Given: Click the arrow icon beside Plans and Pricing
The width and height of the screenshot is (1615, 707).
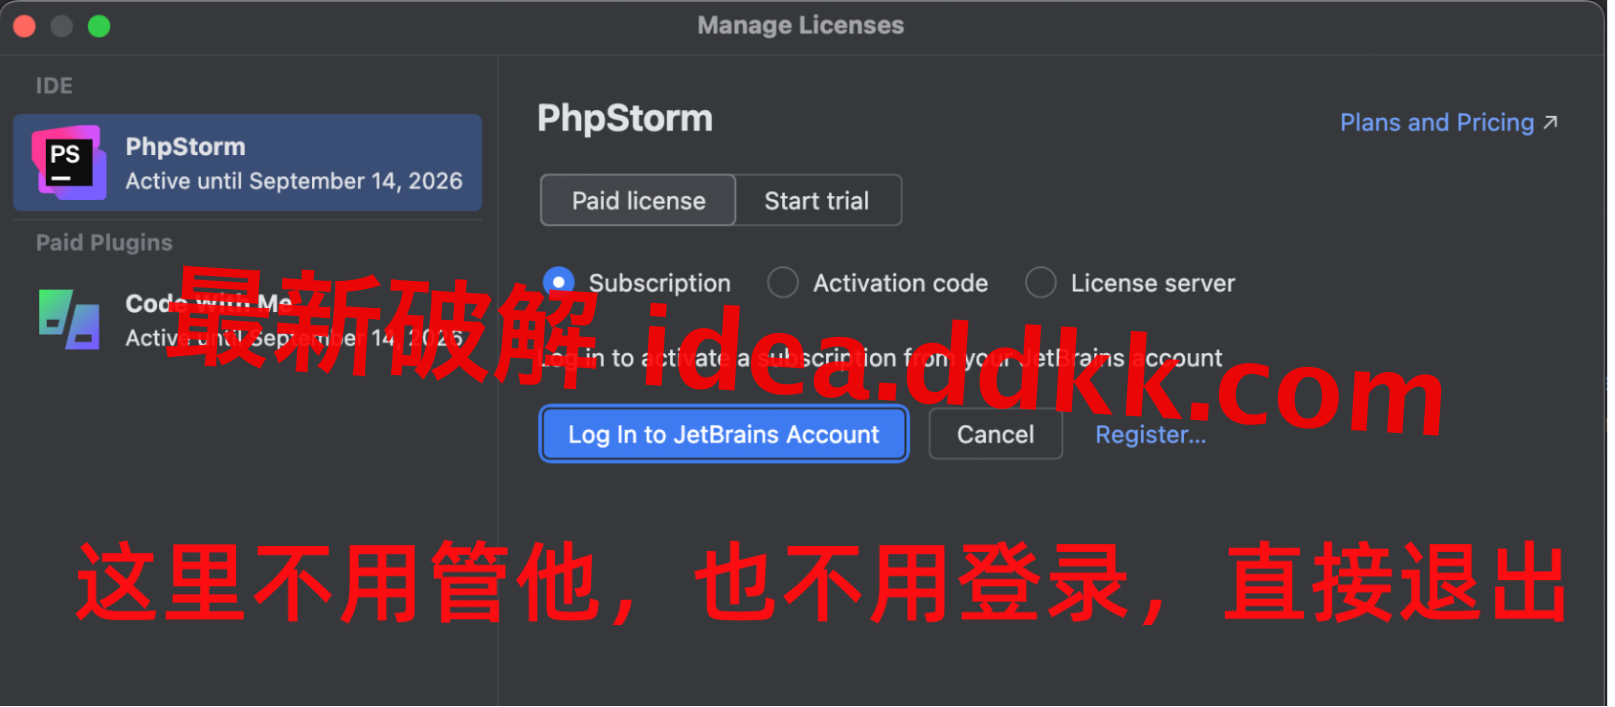Looking at the screenshot, I should click(1550, 122).
